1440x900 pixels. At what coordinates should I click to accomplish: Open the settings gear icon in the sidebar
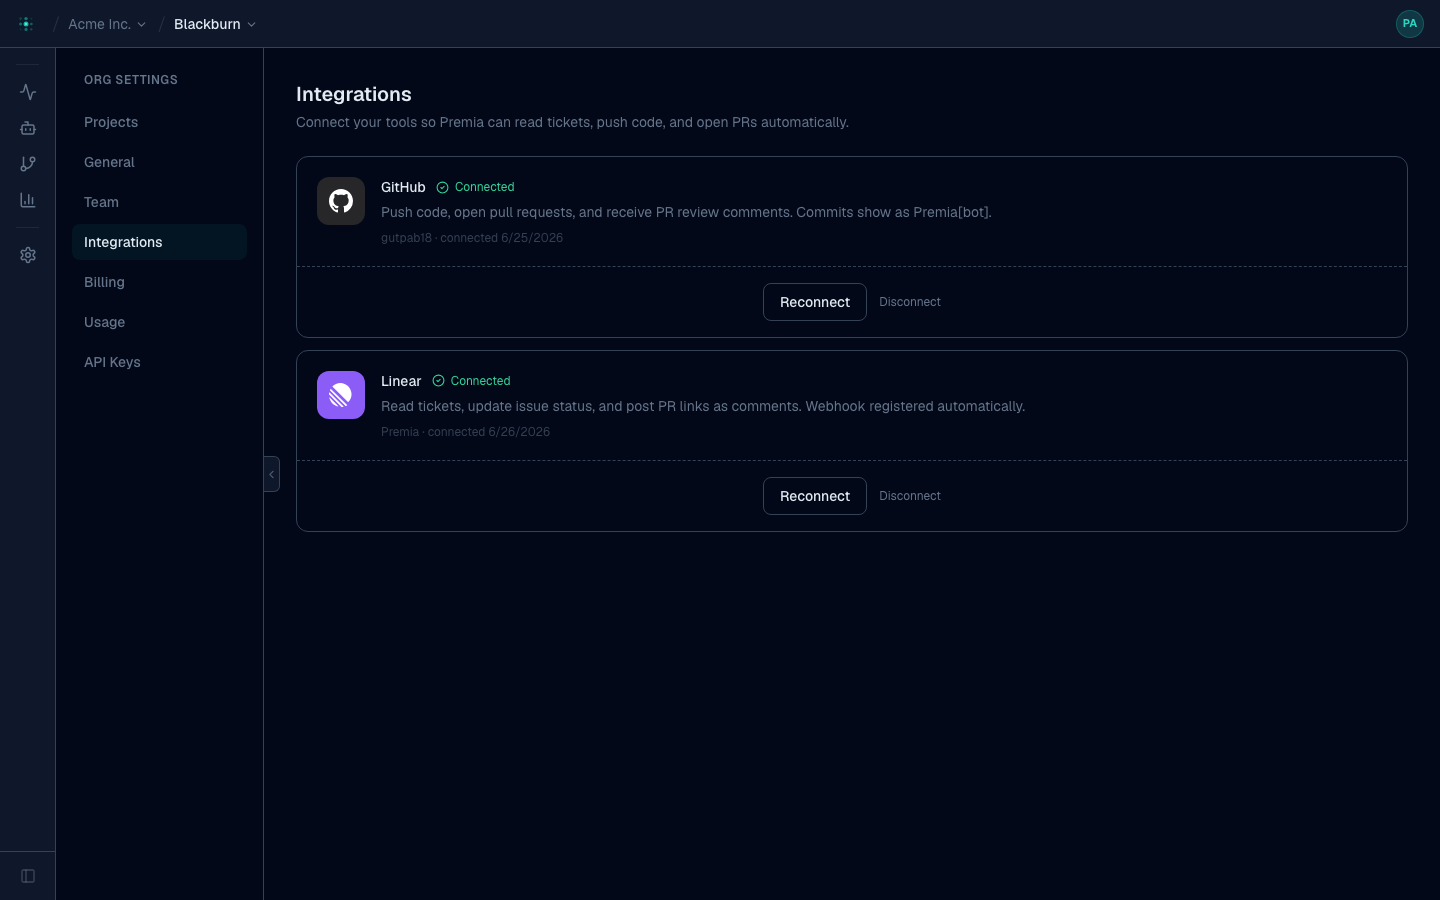tap(28, 255)
